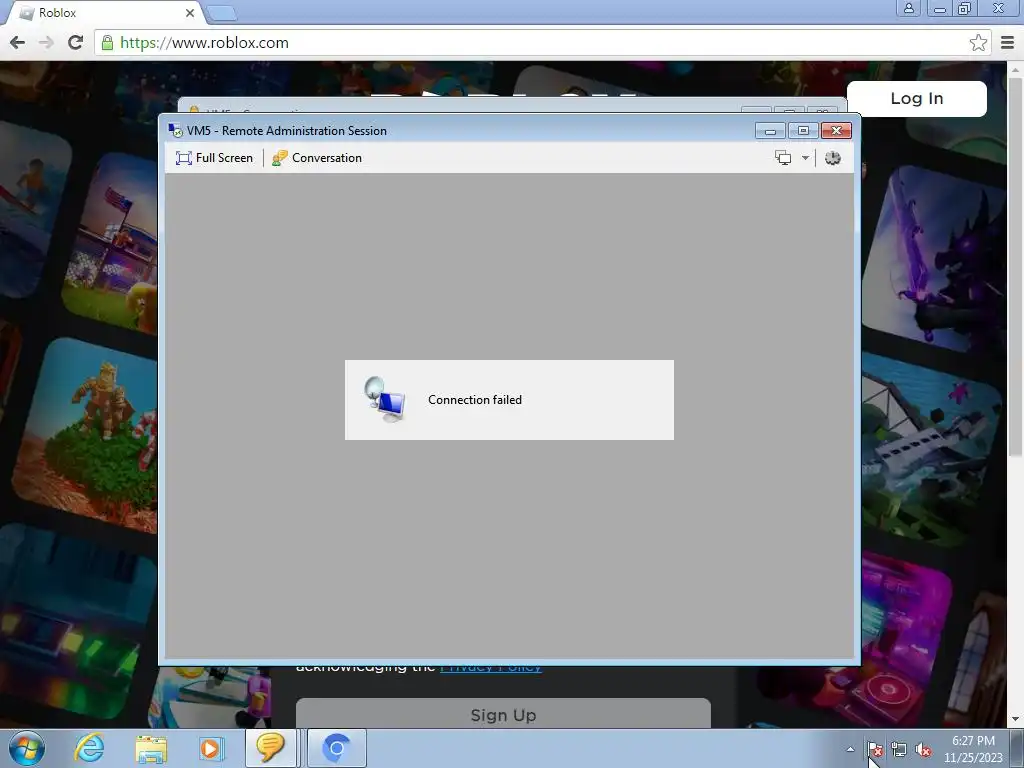Go back in Chrome browser
This screenshot has width=1024, height=768.
pos(18,42)
